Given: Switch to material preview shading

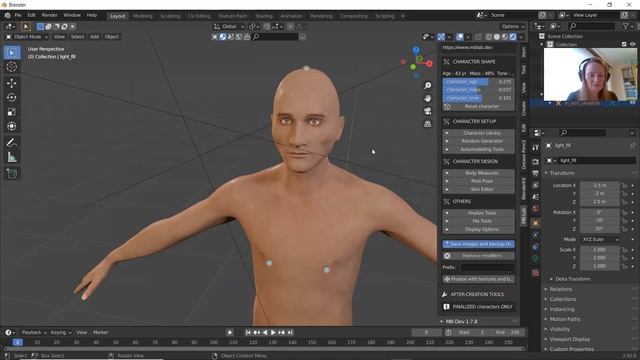Looking at the screenshot, I should [505, 37].
